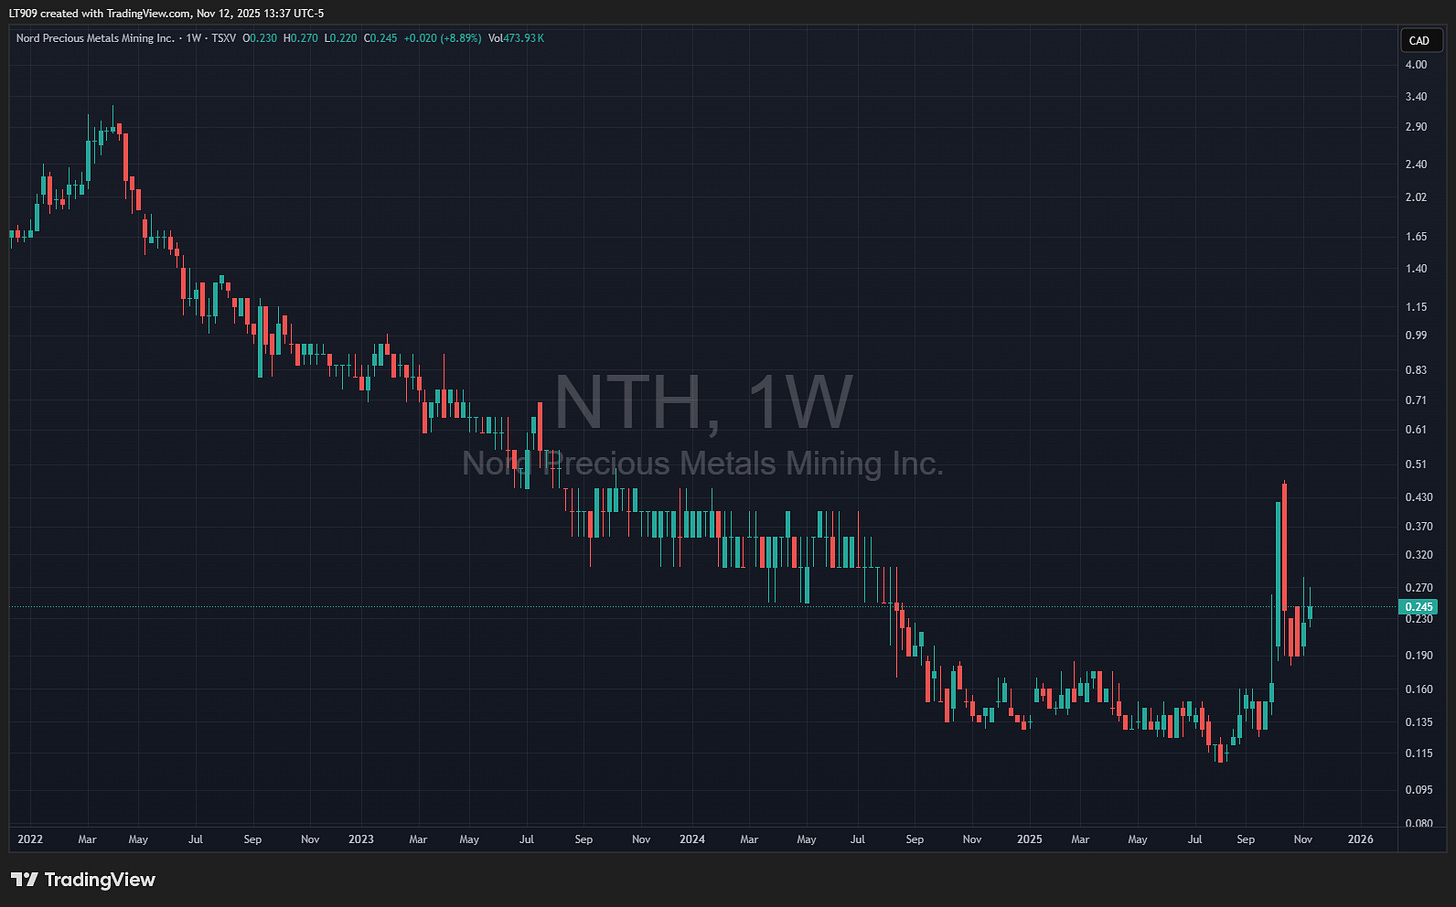Select the 1W interval in the chart legend
The width and height of the screenshot is (1456, 907).
193,38
